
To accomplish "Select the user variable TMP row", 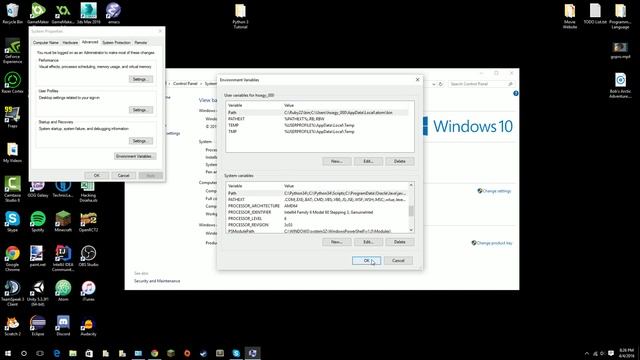I will tap(317, 131).
